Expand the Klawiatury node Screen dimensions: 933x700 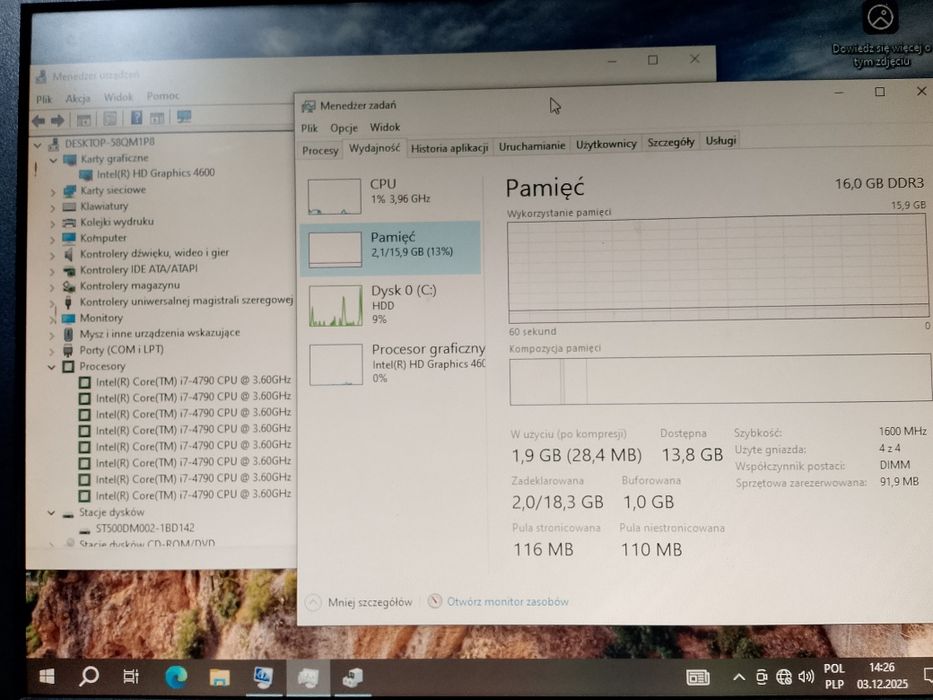click(x=53, y=208)
